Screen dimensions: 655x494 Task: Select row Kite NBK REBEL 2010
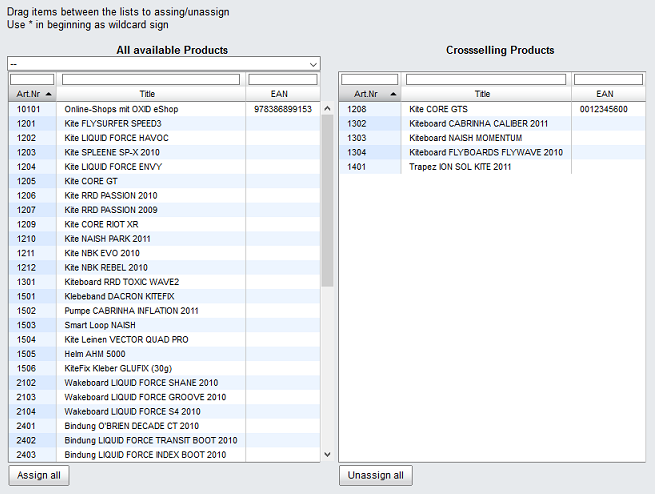[x=164, y=268]
